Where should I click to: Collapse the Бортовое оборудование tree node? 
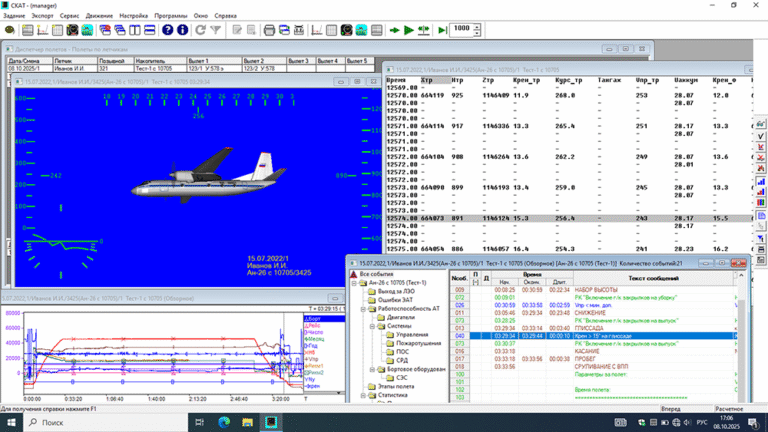coord(371,369)
